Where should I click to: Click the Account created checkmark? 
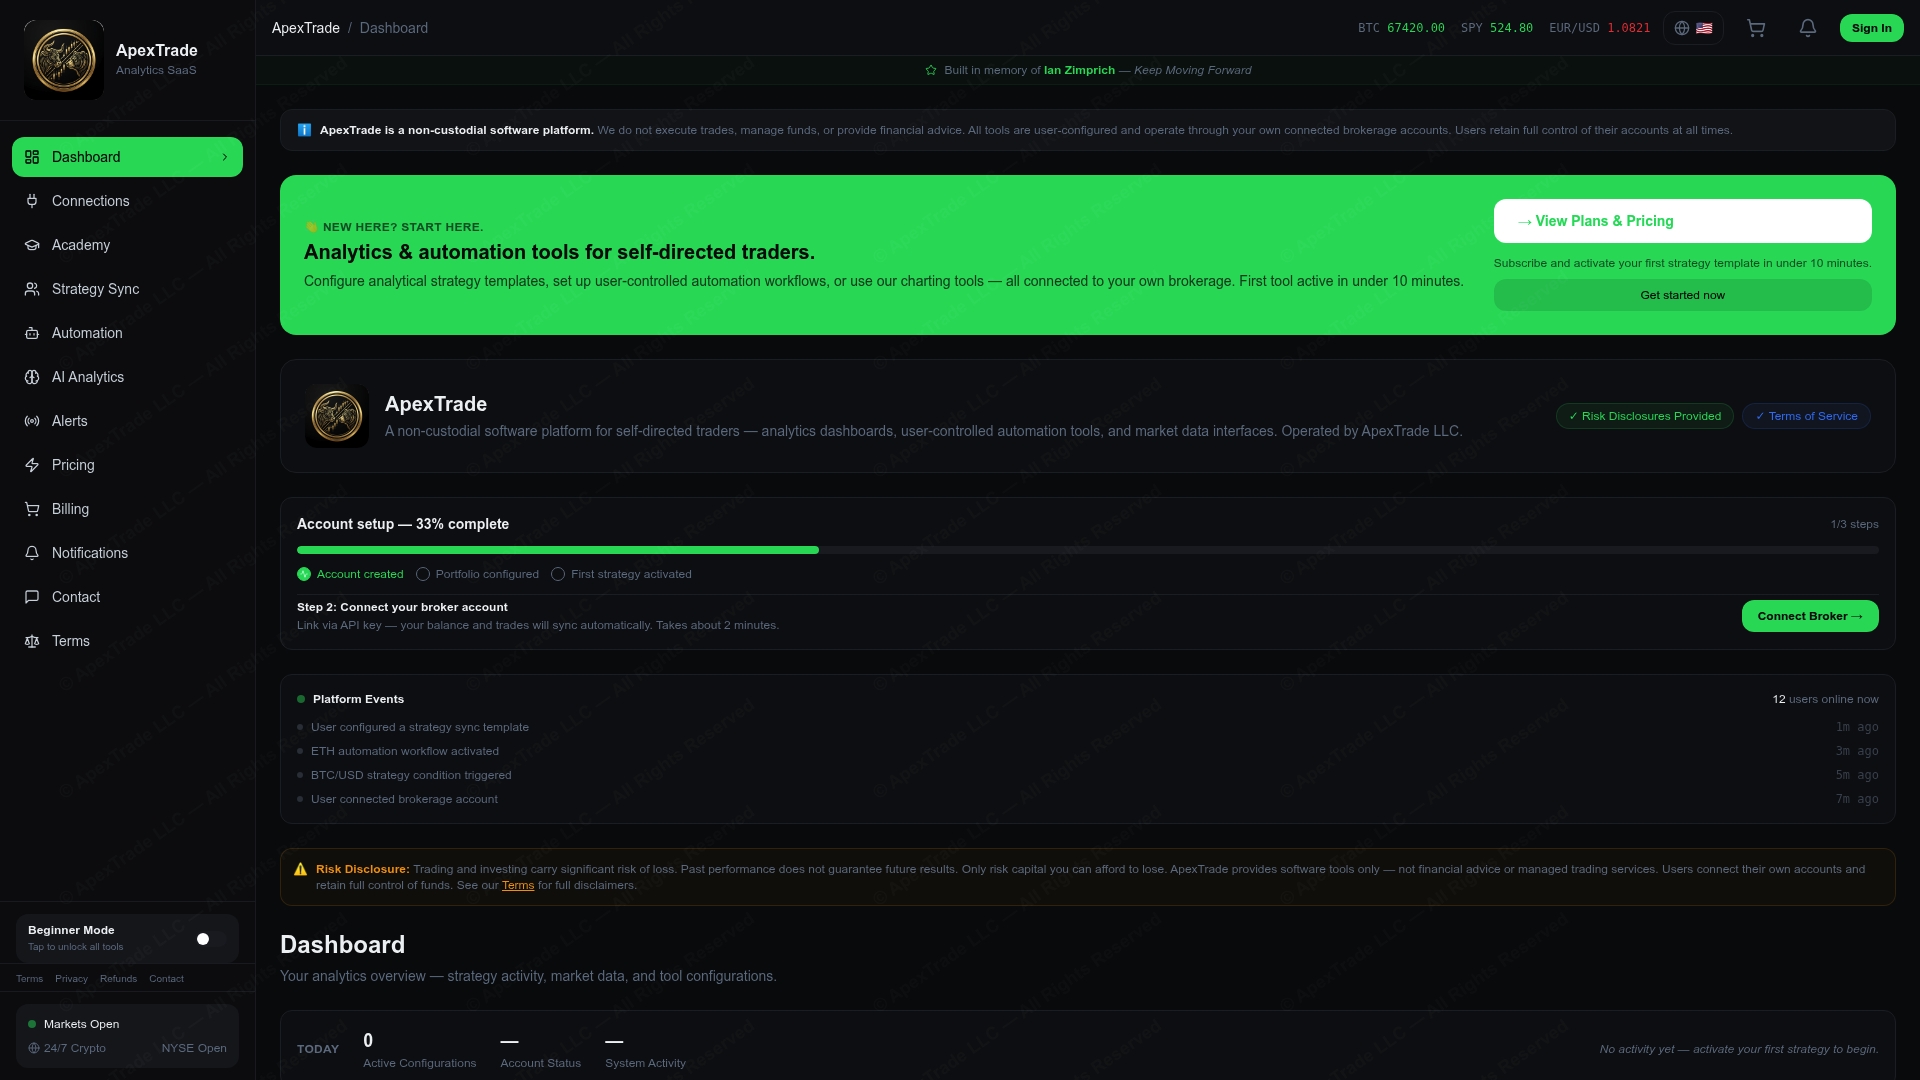click(304, 574)
